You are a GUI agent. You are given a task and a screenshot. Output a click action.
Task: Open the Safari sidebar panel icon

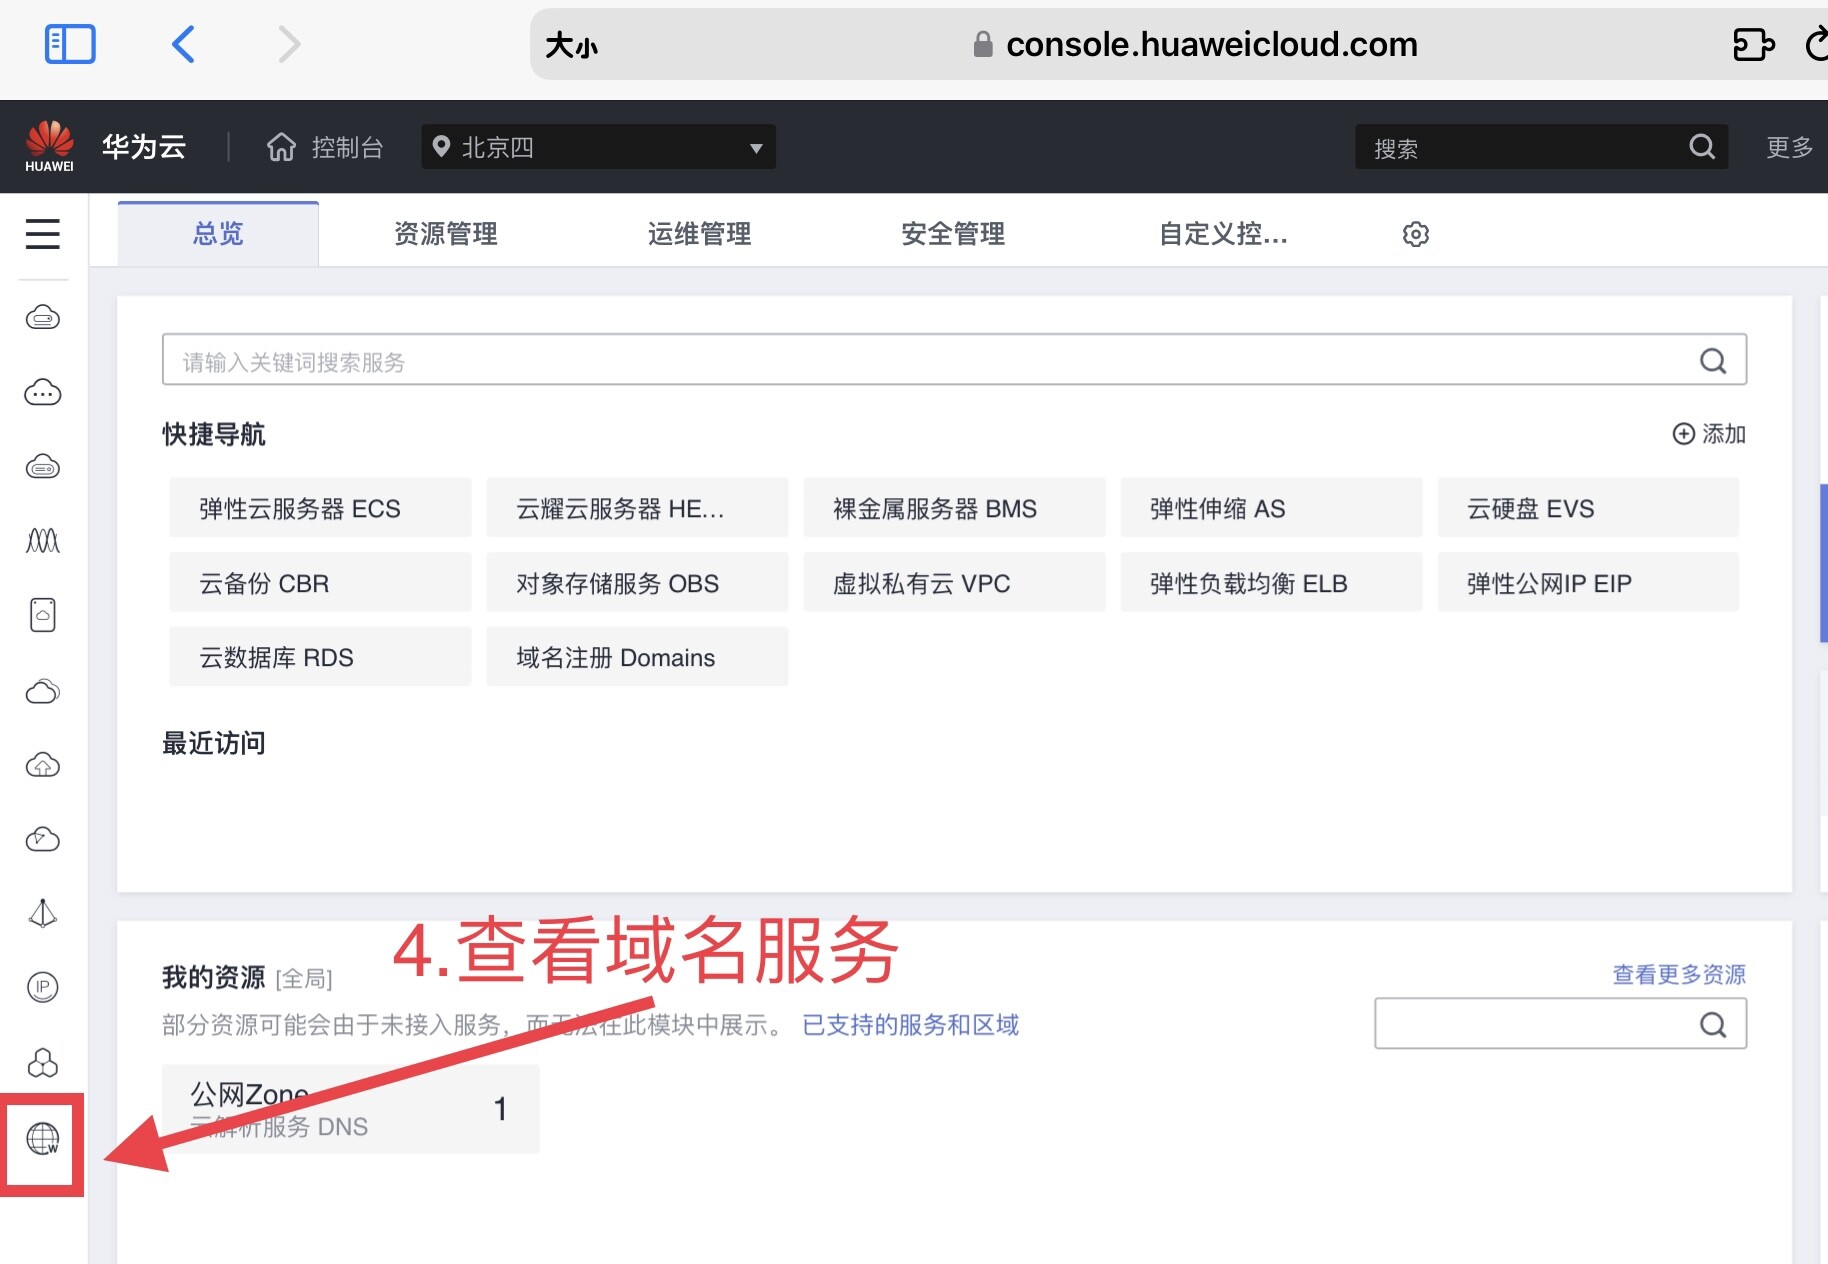[x=70, y=44]
